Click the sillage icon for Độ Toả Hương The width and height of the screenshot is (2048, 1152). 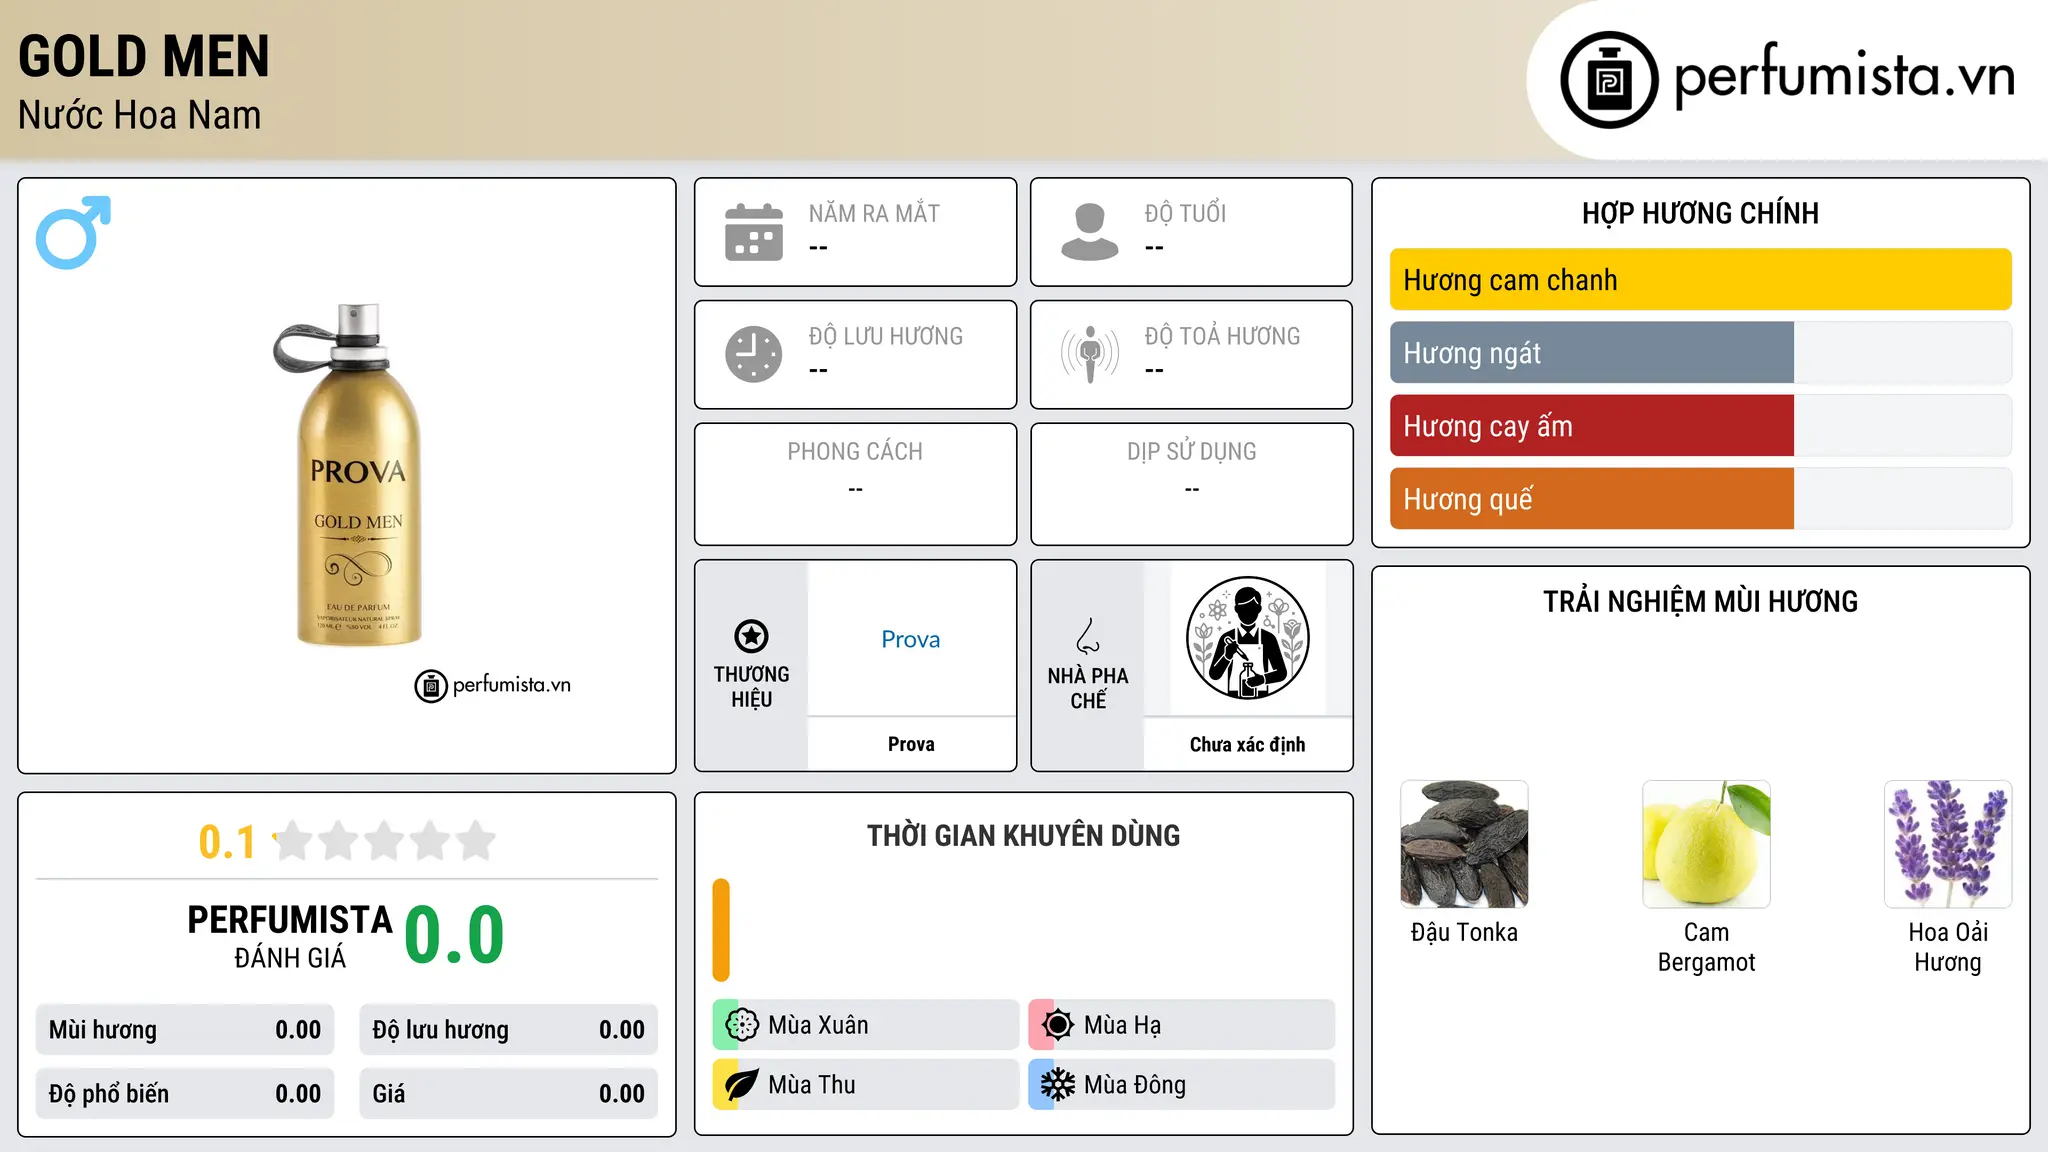1090,354
